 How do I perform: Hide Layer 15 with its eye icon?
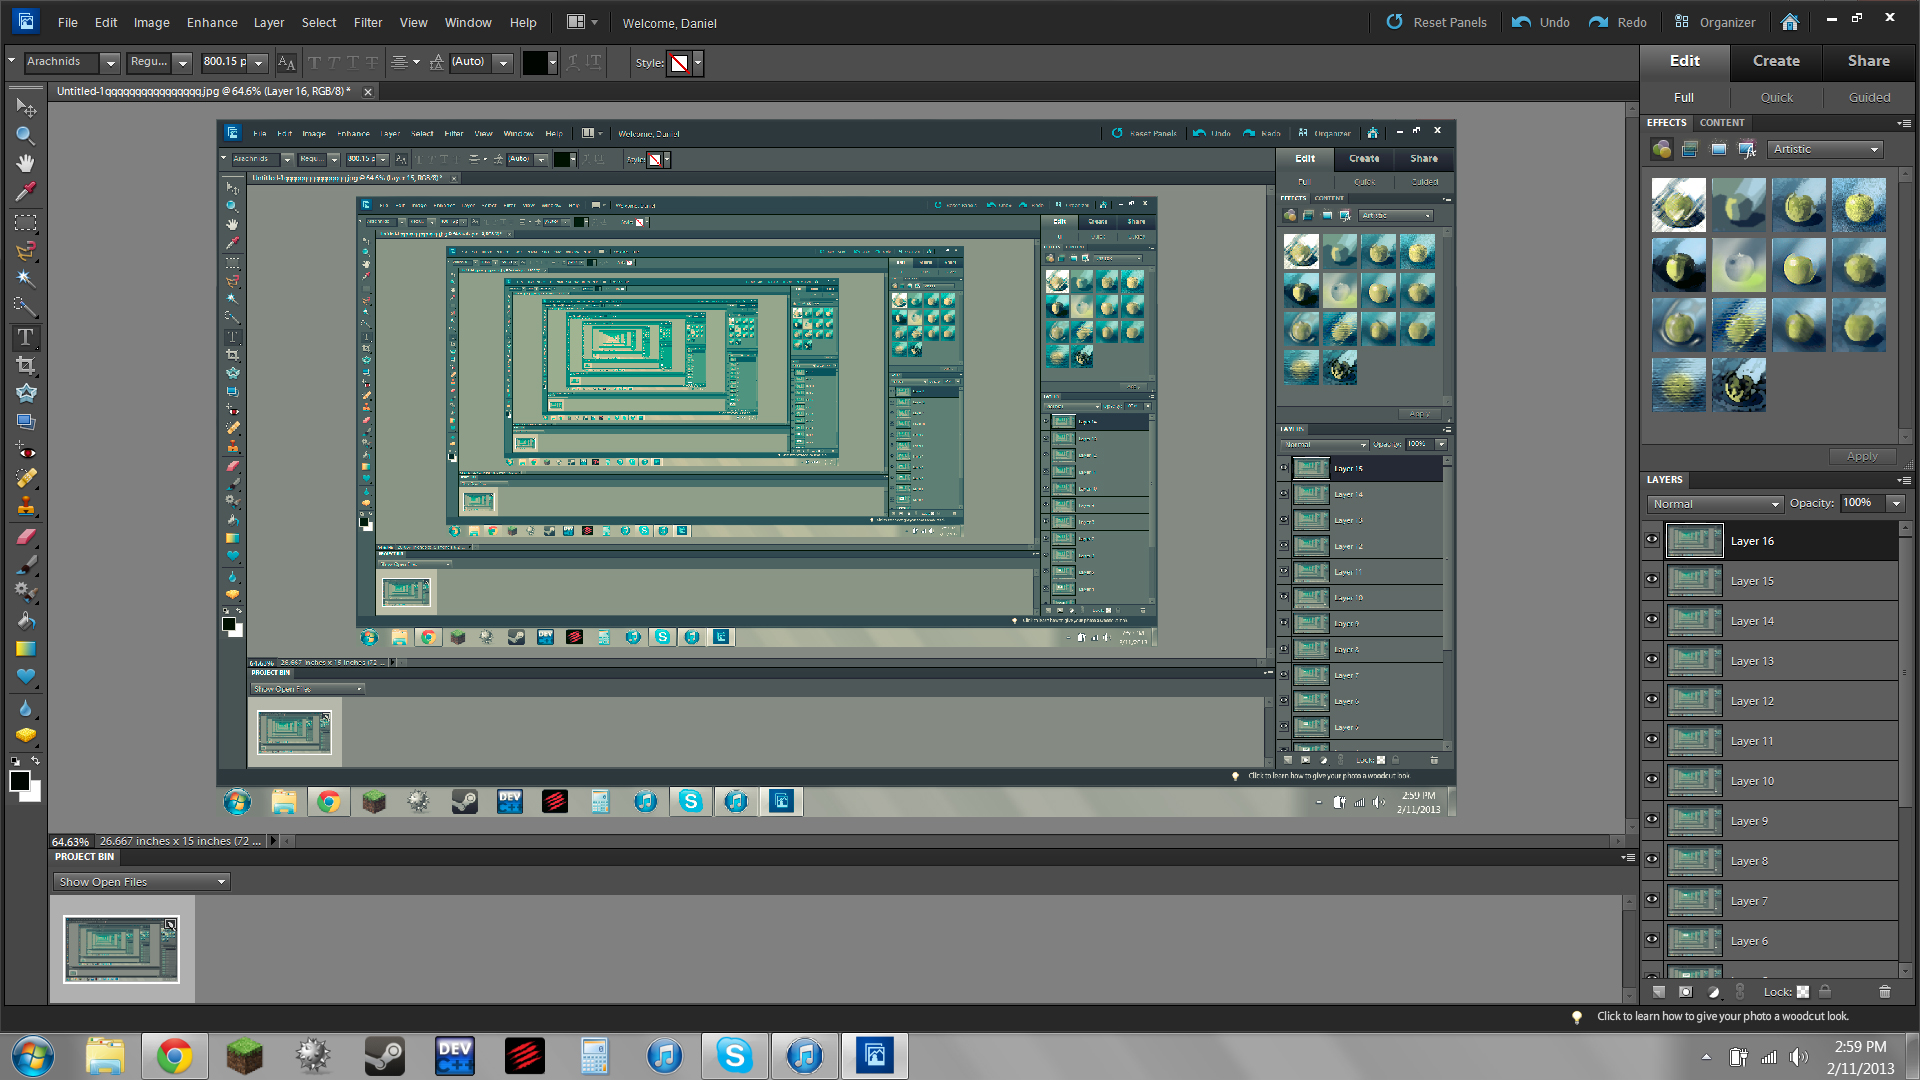coord(1652,579)
